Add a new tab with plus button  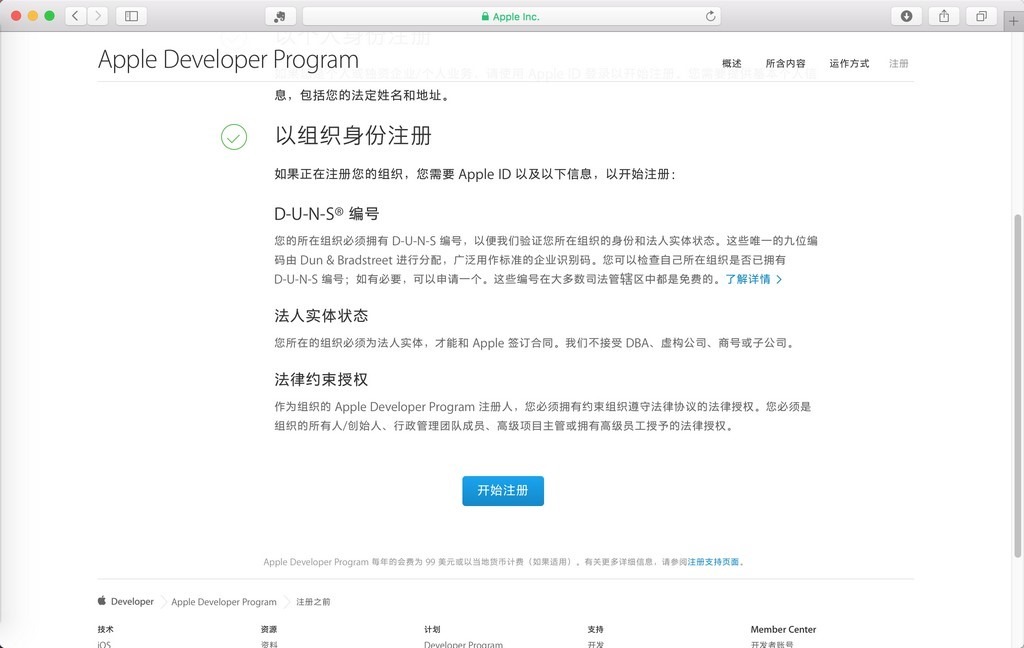tap(1014, 21)
